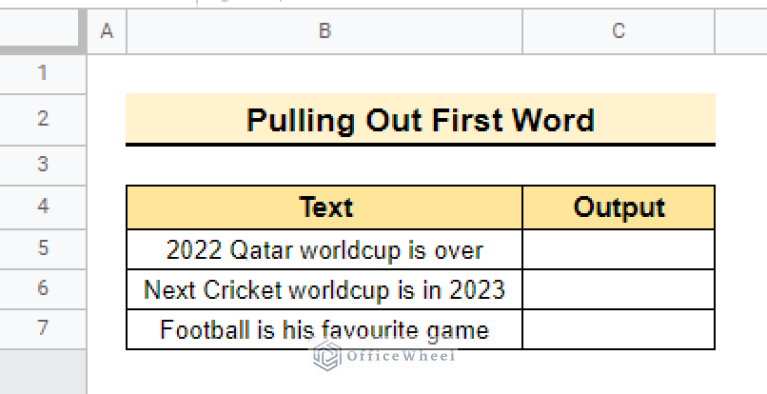
Task: Click empty Output cell in row 7
Action: tap(618, 329)
